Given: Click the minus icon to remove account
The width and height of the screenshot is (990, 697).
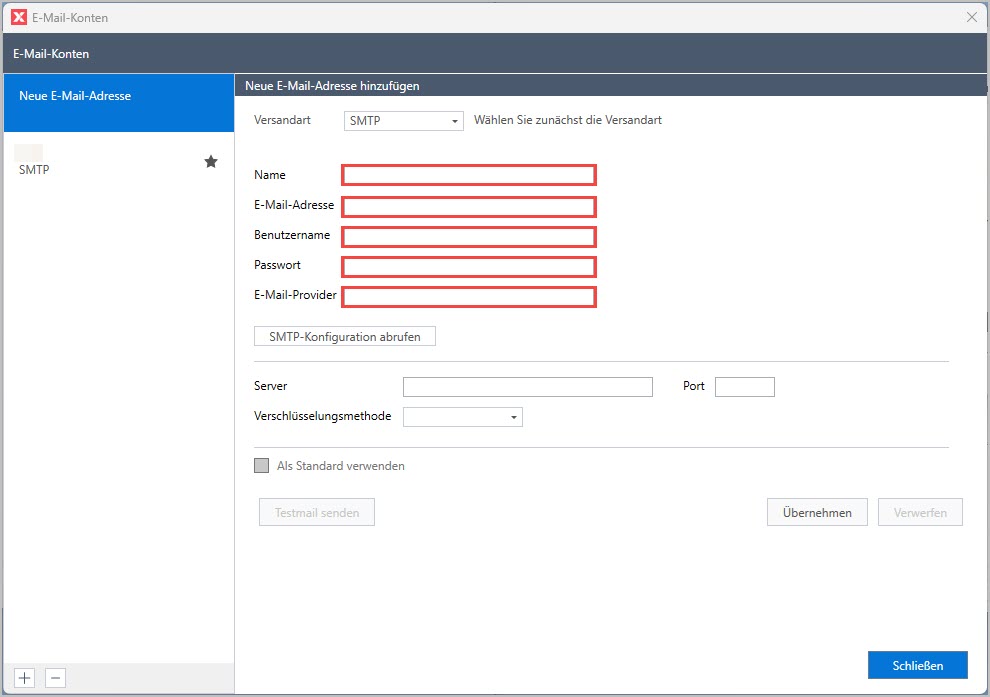Looking at the screenshot, I should pos(56,678).
